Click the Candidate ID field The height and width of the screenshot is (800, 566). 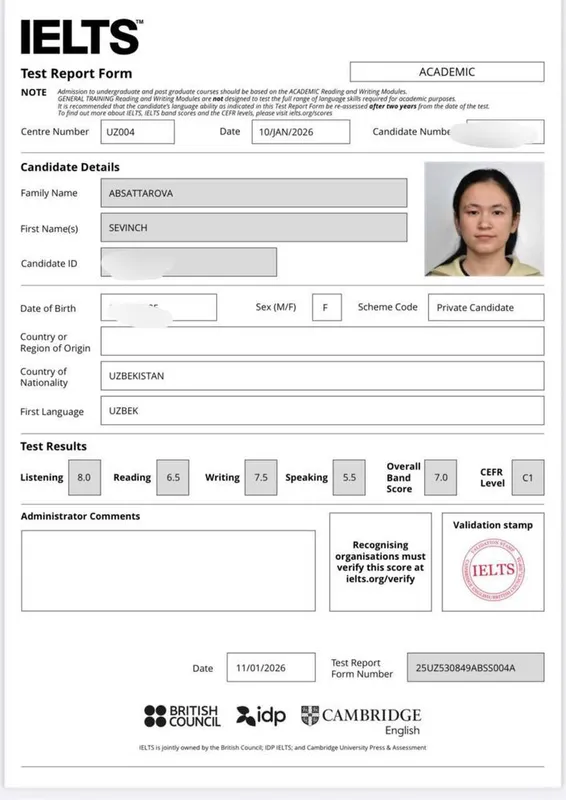click(x=189, y=262)
